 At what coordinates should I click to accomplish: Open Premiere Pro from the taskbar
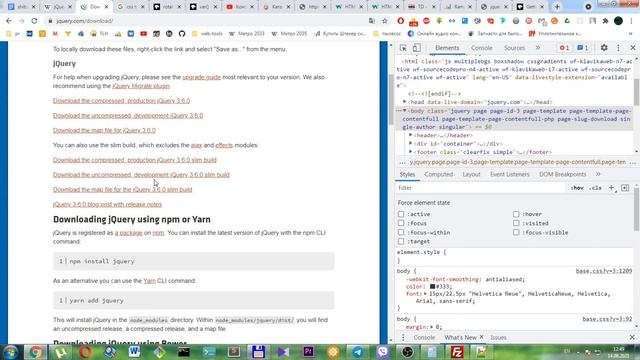point(309,352)
